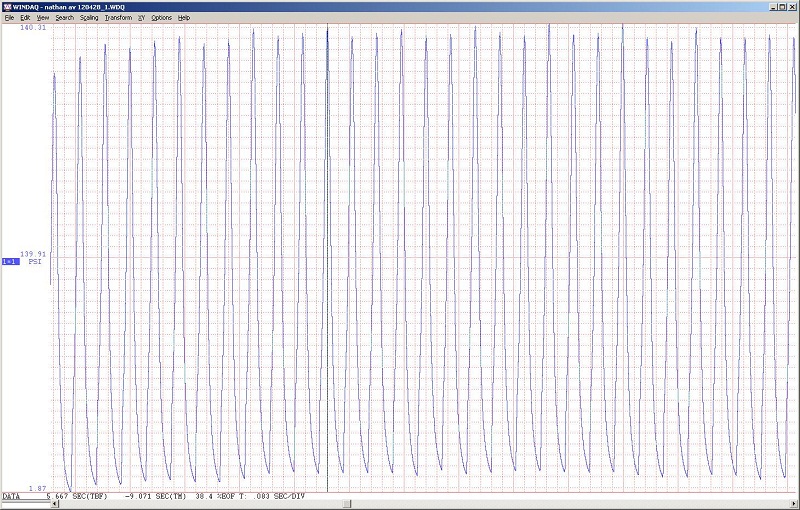Close the WINDAQ window
Screen dimensions: 800x510
[792, 6]
